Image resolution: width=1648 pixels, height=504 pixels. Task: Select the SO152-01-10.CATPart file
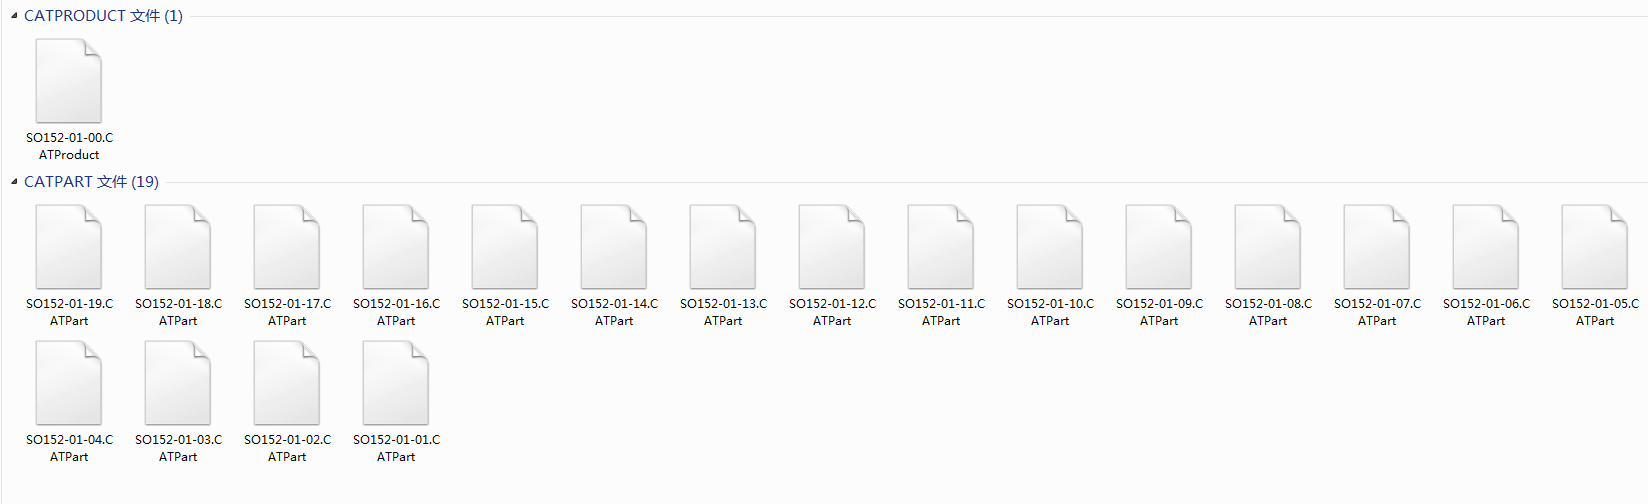point(1050,247)
